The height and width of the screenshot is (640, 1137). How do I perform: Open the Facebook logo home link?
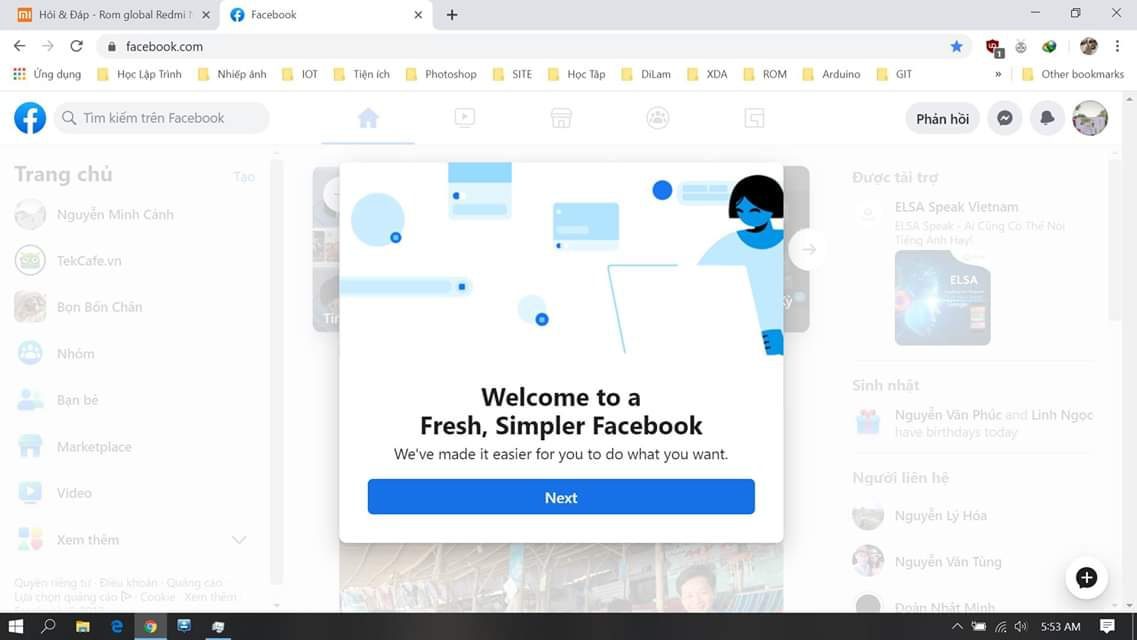[30, 118]
